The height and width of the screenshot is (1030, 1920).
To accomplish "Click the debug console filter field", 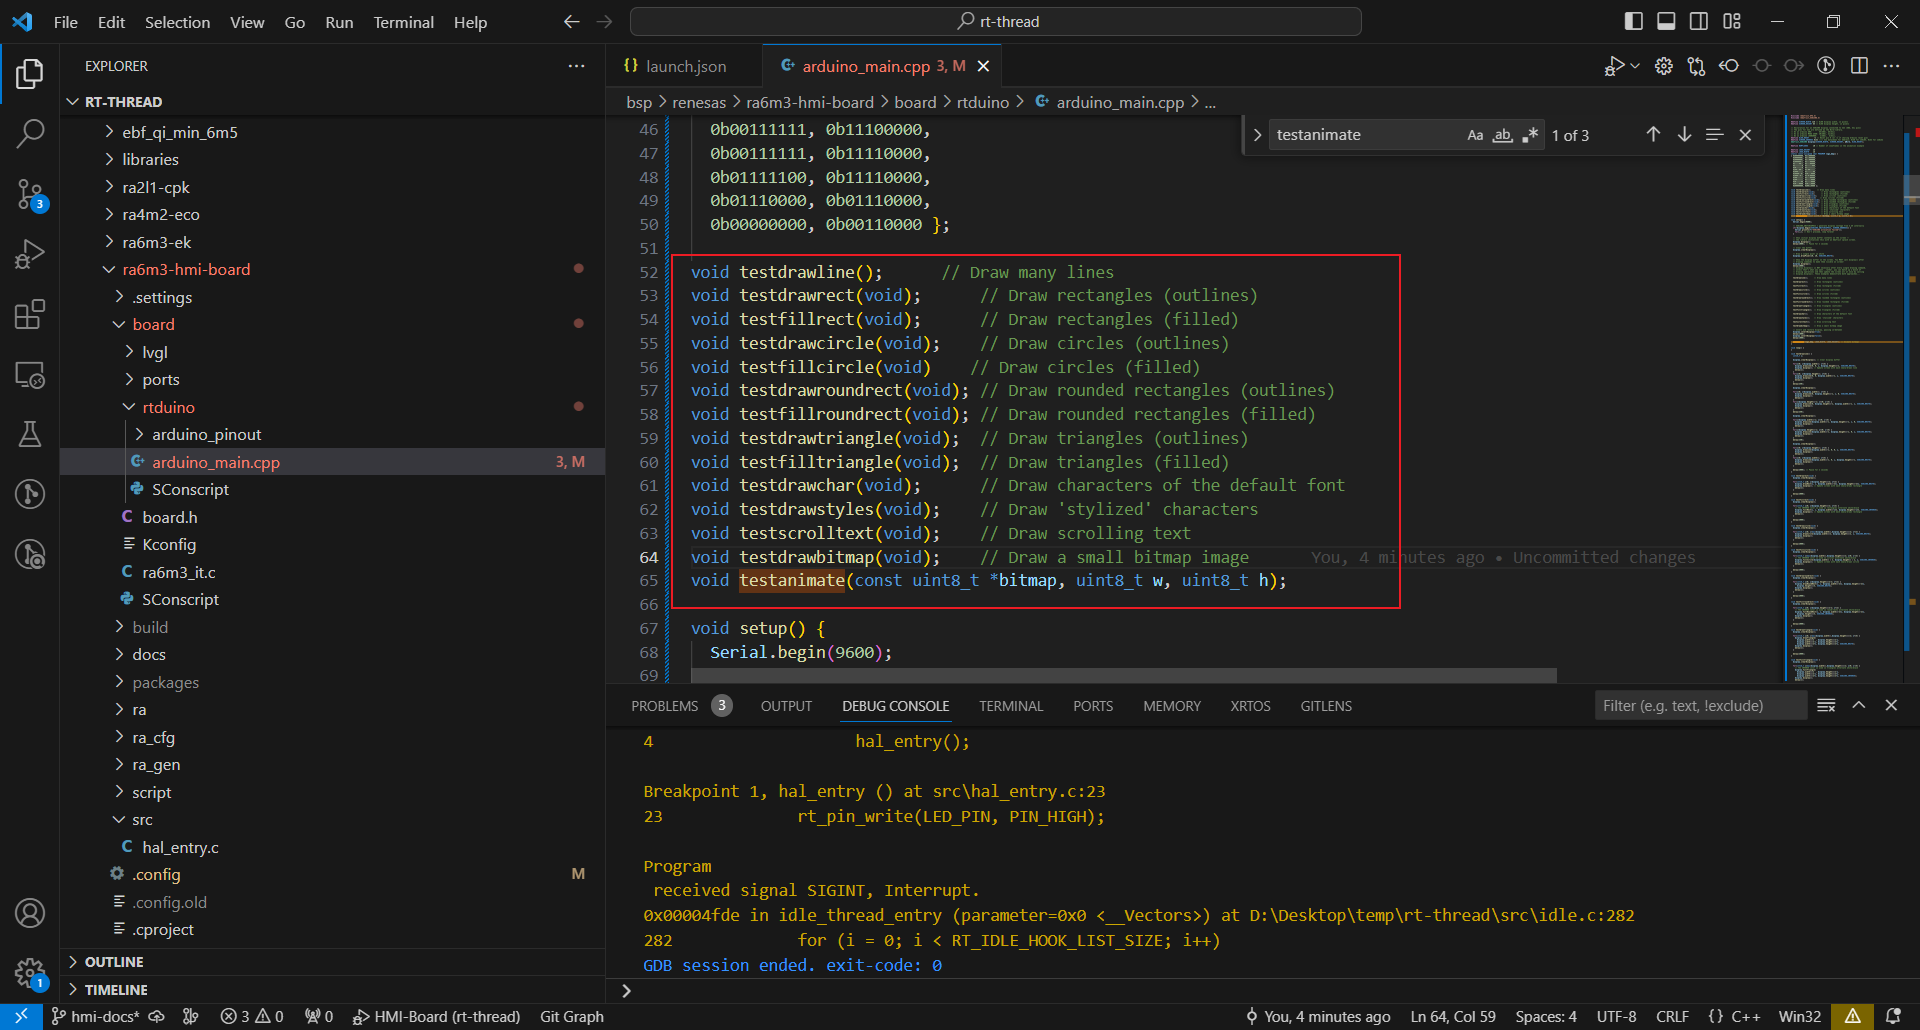I will click(1700, 706).
